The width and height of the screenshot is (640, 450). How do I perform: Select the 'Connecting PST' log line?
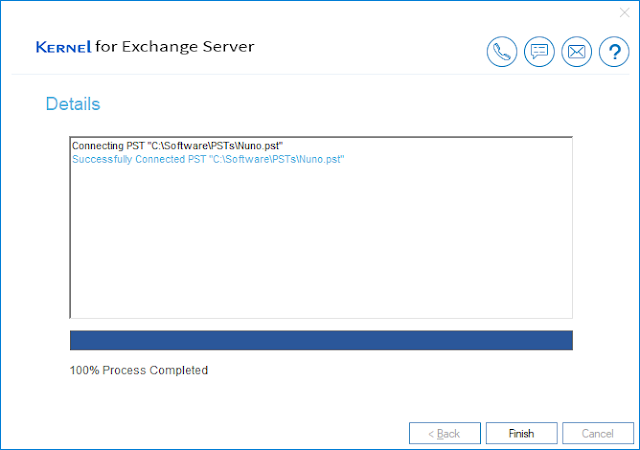[178, 146]
